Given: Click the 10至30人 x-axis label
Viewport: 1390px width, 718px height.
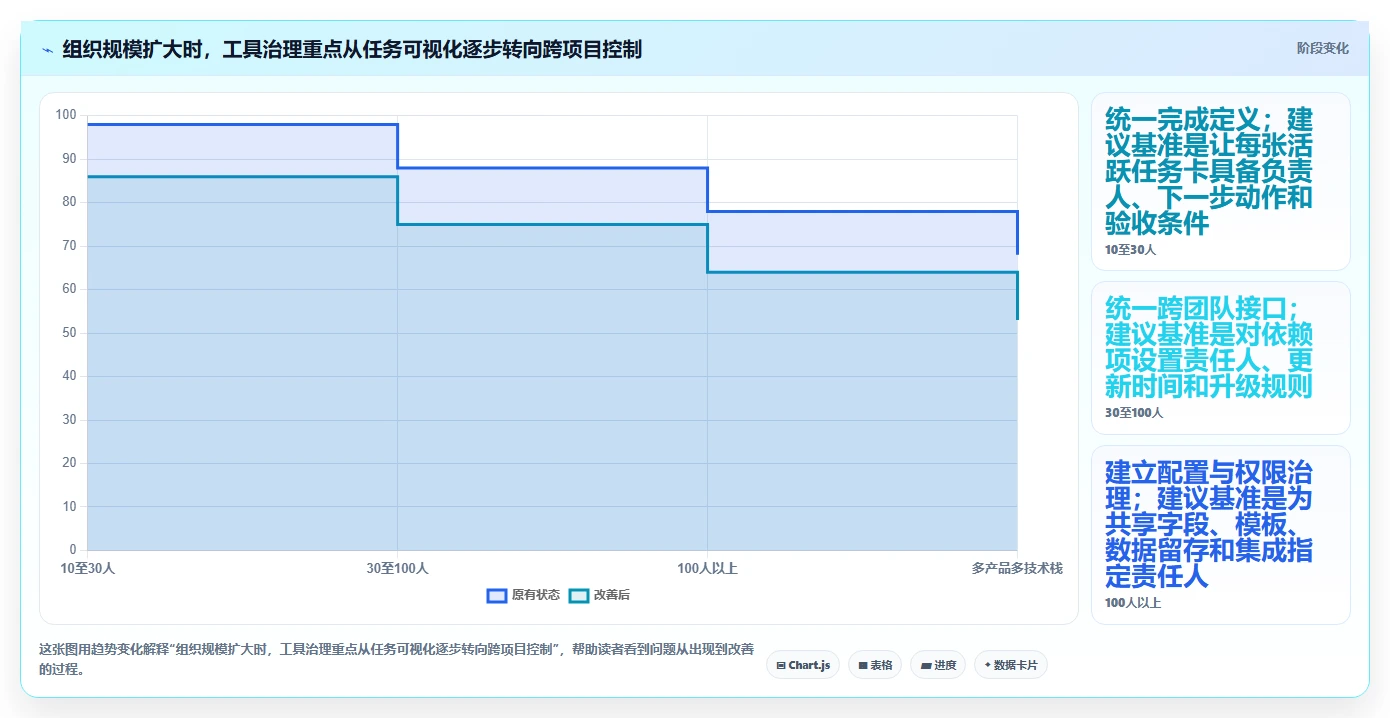Looking at the screenshot, I should click(x=88, y=569).
